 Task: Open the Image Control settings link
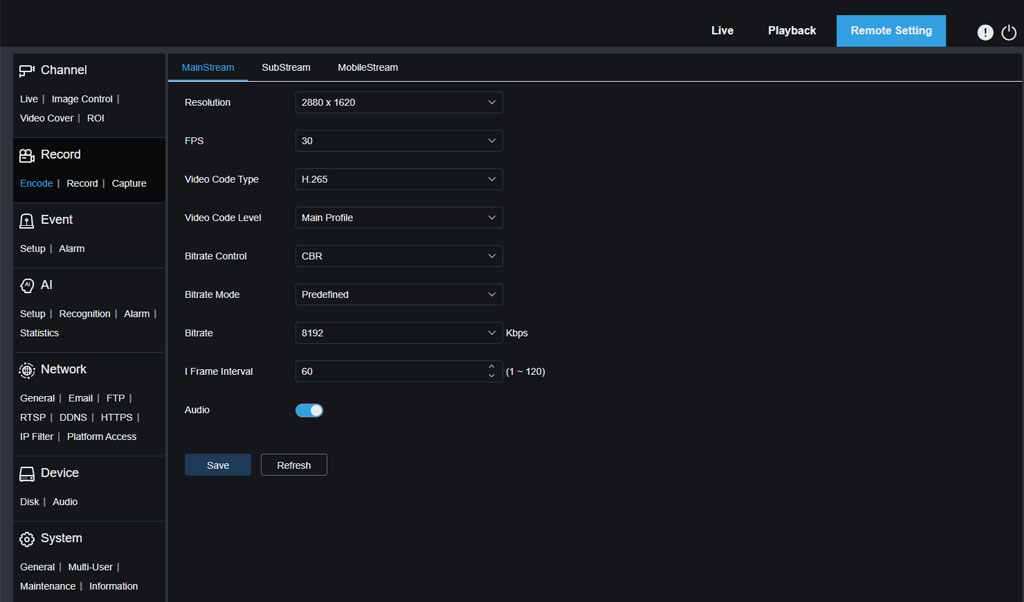point(81,98)
